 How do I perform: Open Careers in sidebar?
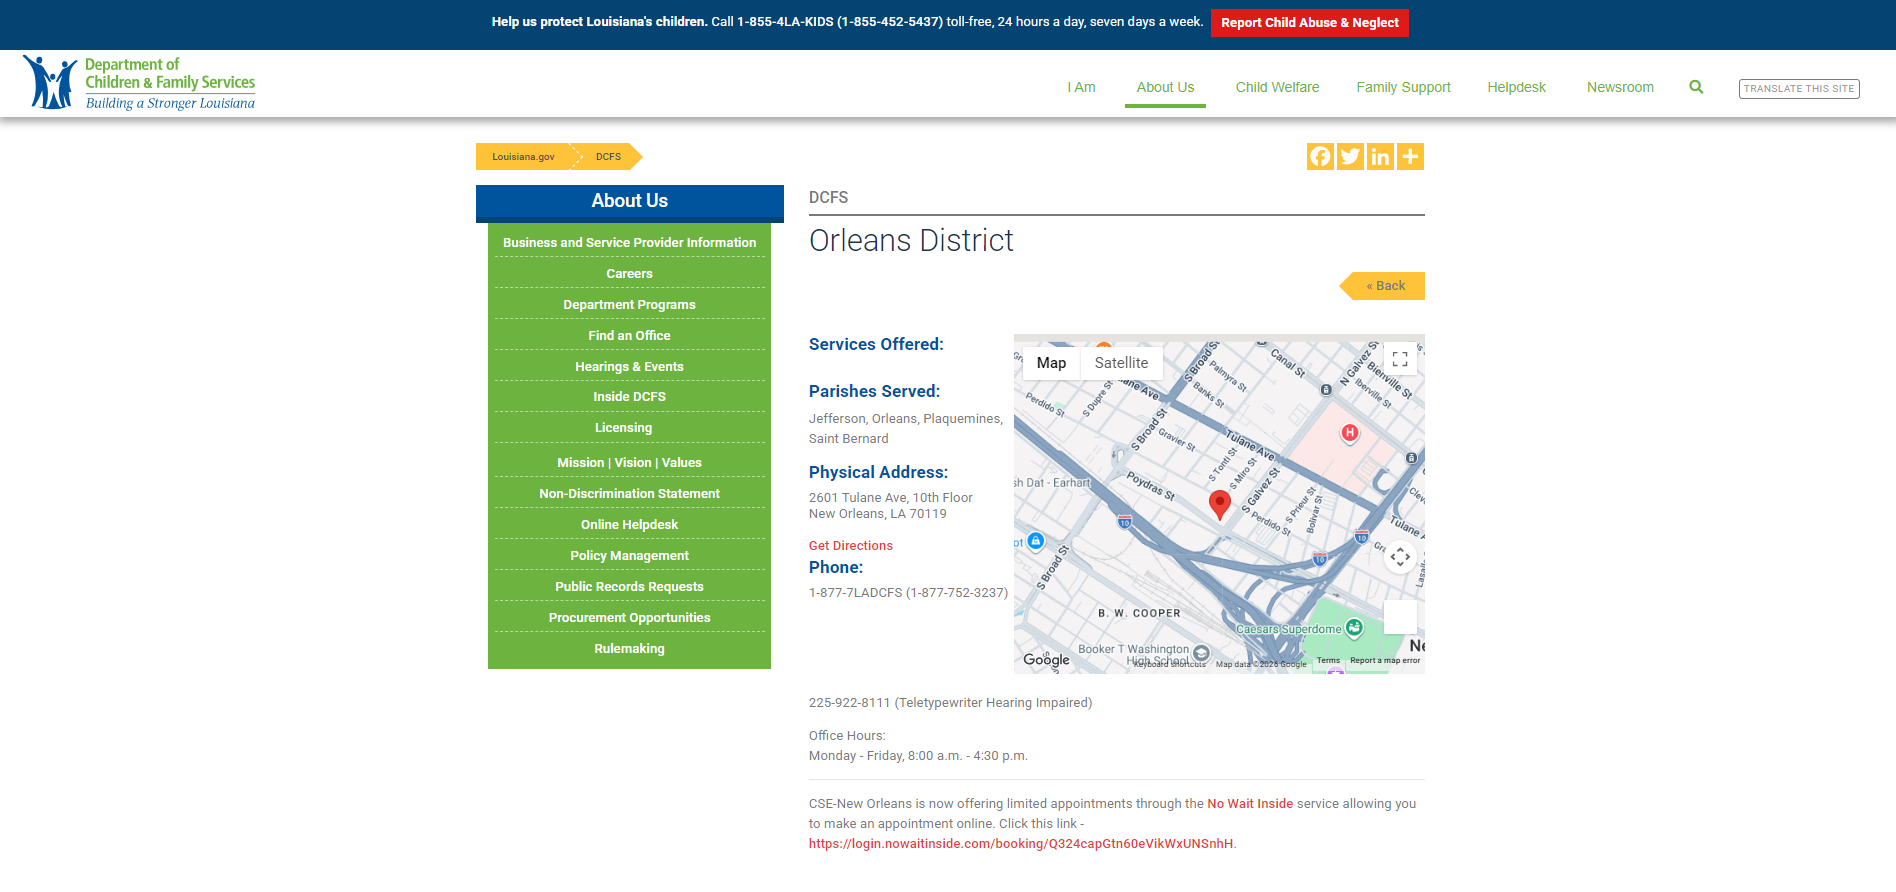pyautogui.click(x=629, y=274)
